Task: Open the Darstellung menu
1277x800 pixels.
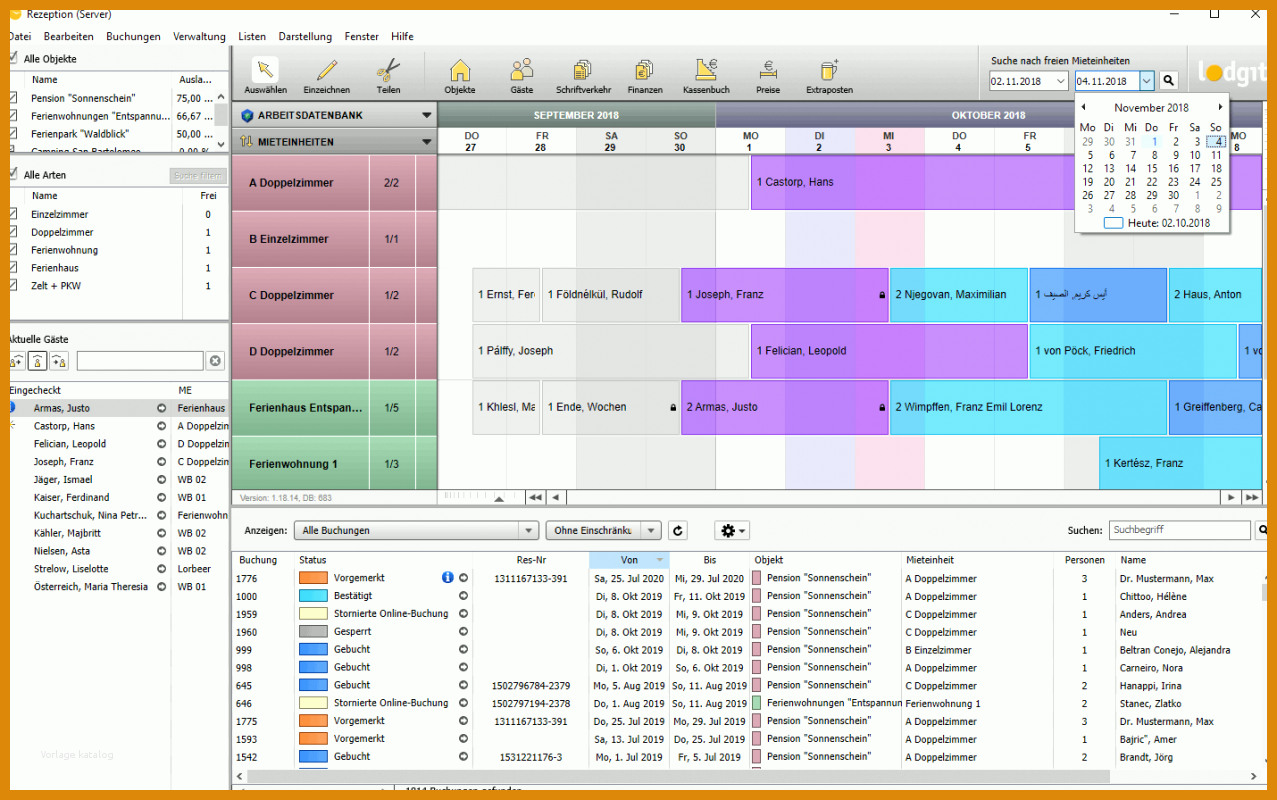Action: pyautogui.click(x=305, y=36)
